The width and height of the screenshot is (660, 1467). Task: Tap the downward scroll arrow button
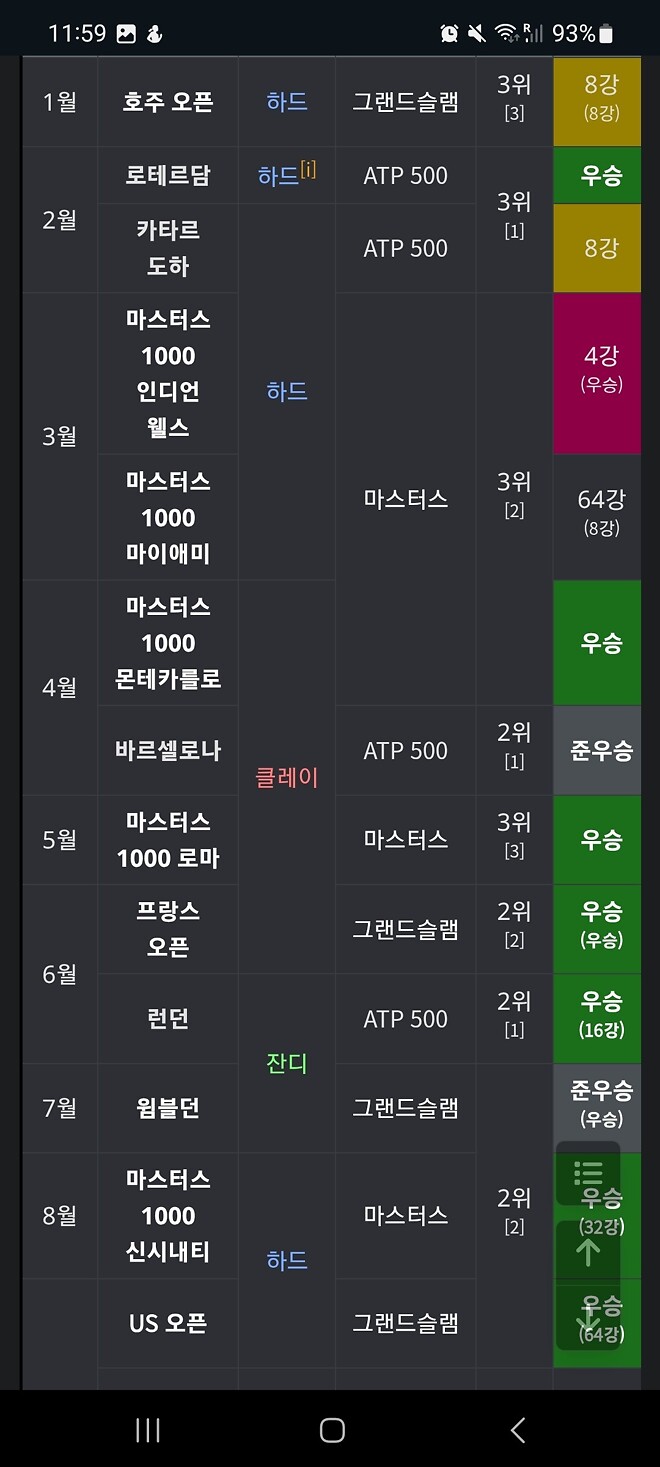coord(588,1320)
